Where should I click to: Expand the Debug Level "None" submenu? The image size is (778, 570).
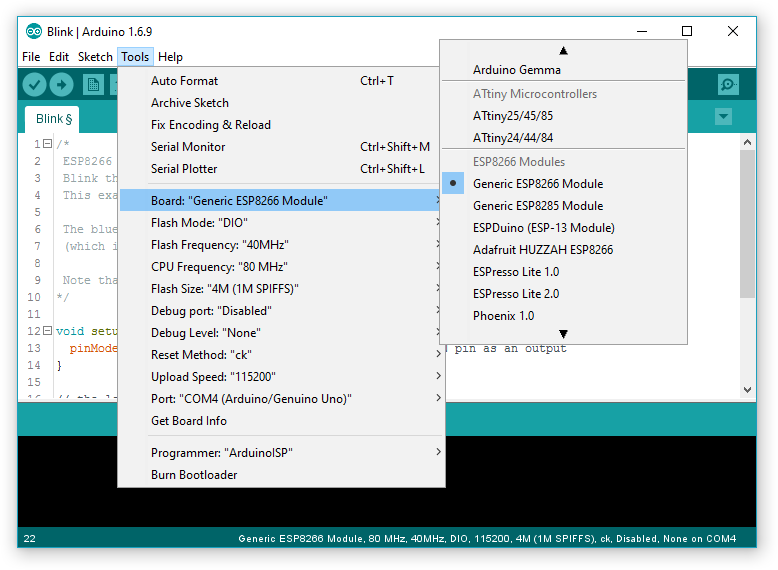(281, 332)
